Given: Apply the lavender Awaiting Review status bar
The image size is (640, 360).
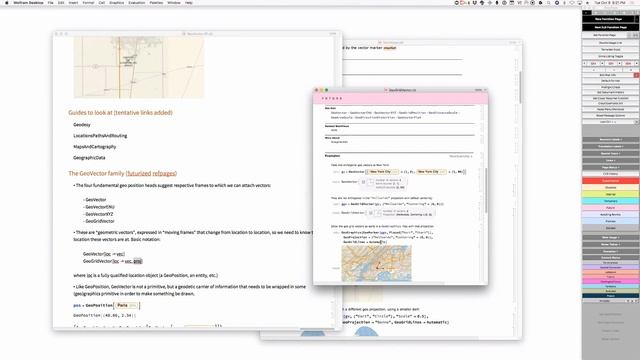Looking at the screenshot, I should [611, 214].
